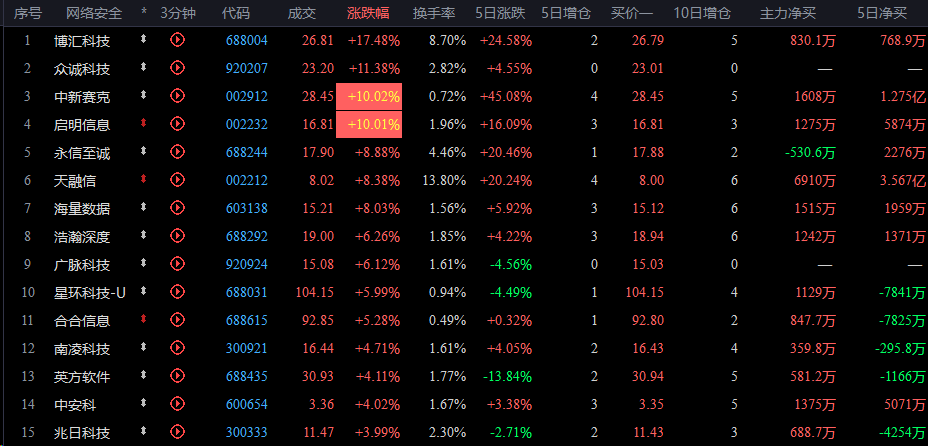Click the 3.567亿 five-day net buy value

point(903,180)
